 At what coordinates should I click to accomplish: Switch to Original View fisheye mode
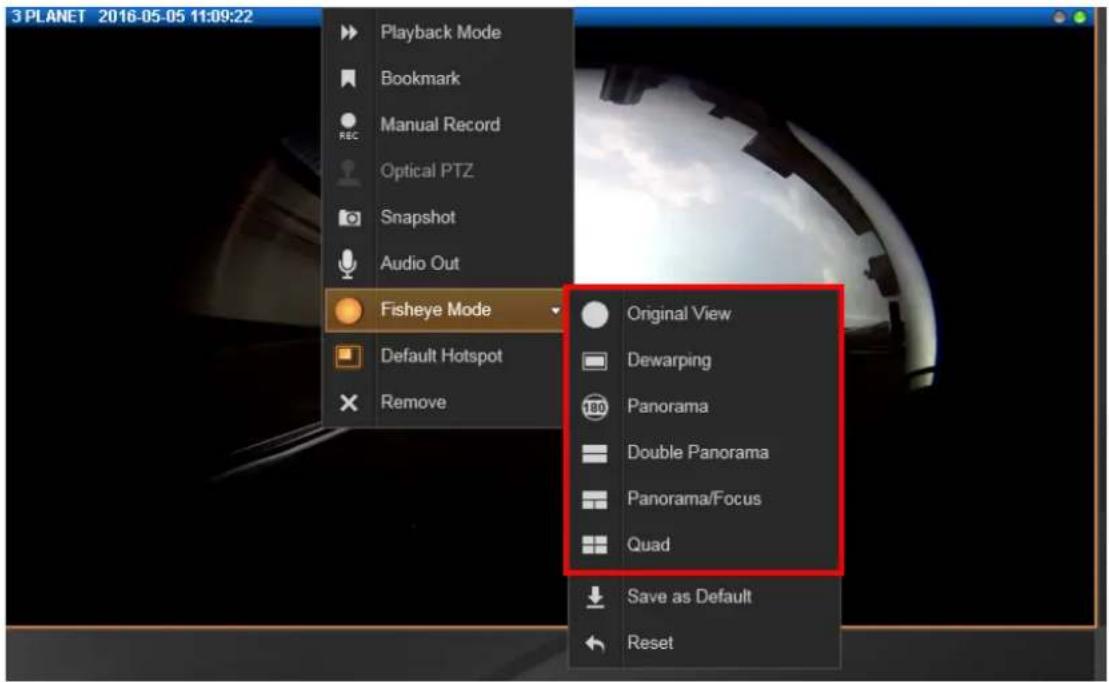(x=704, y=315)
